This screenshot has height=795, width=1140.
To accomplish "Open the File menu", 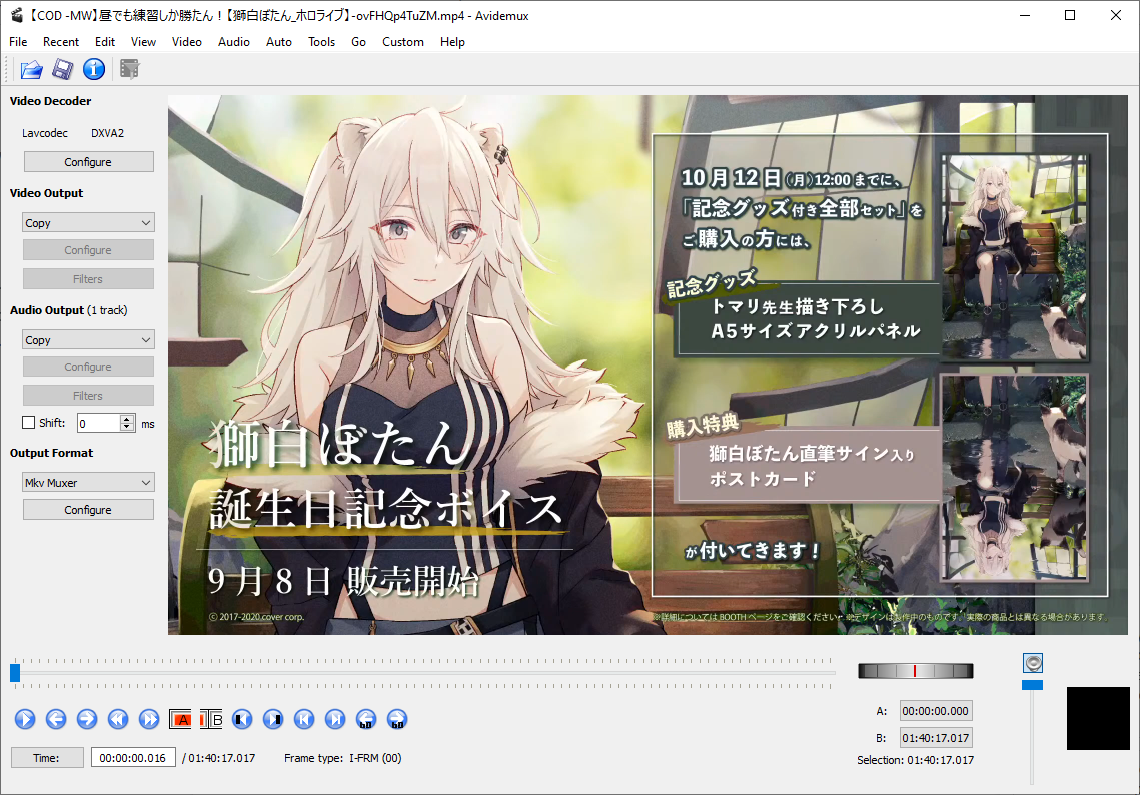I will click(x=18, y=41).
